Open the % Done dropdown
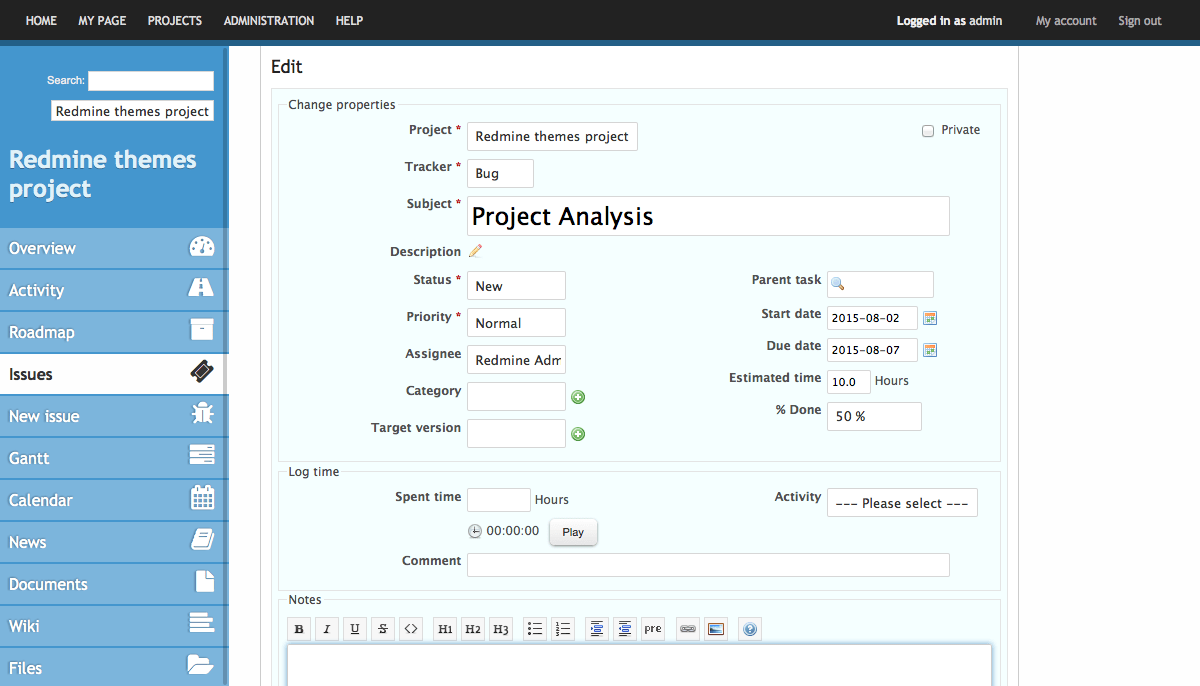This screenshot has height=686, width=1200. 874,416
